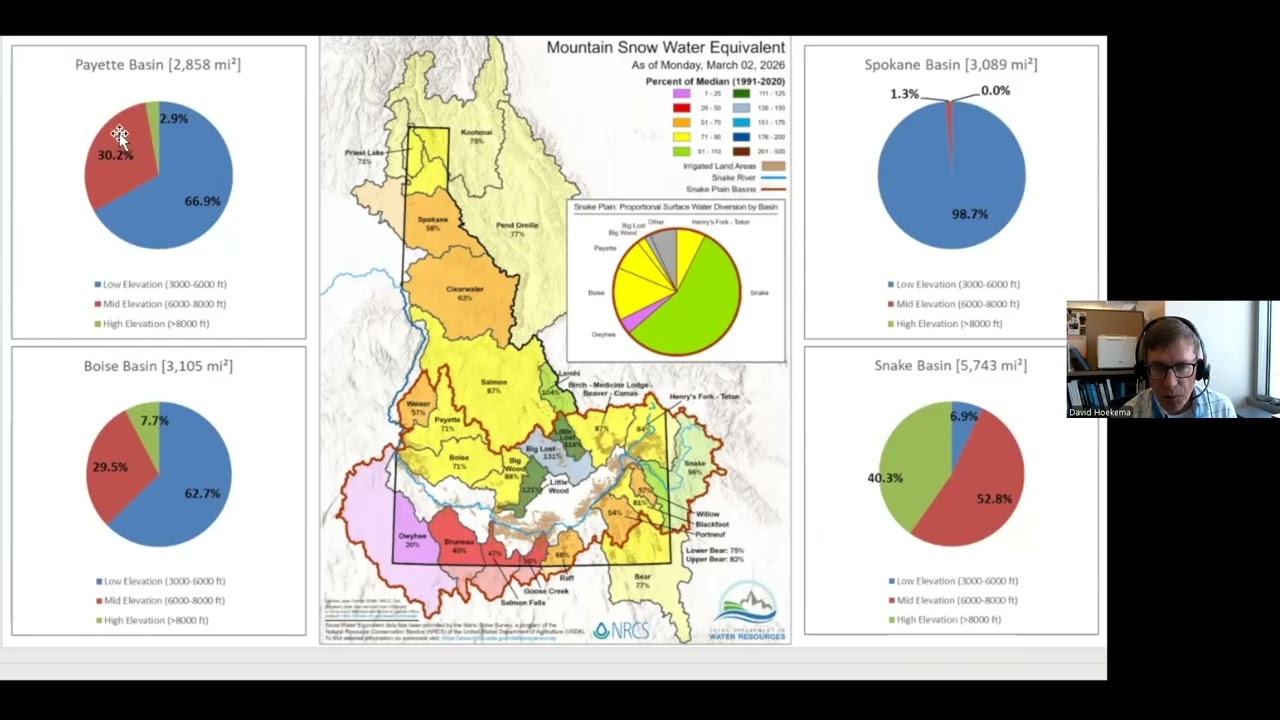1280x720 pixels.
Task: Click the Weiser 57% region on map
Action: coord(418,408)
